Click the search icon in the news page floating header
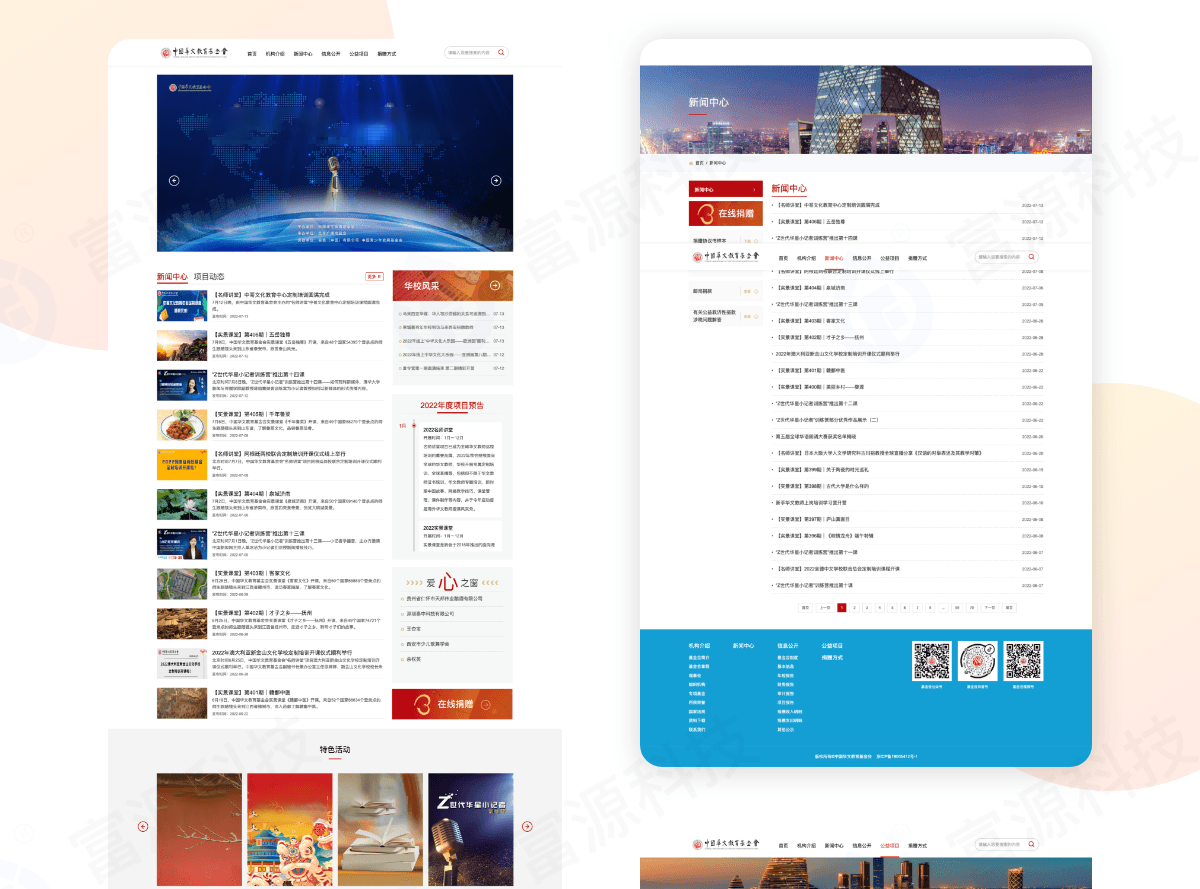 click(x=1032, y=257)
